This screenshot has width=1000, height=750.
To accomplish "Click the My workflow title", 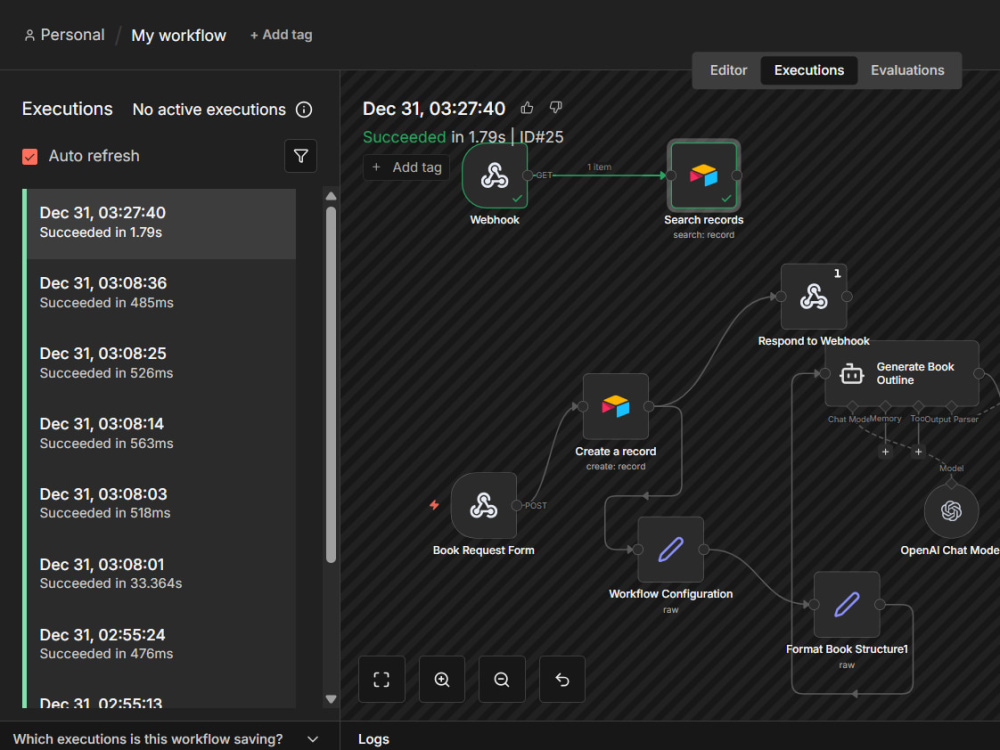I will [x=179, y=36].
